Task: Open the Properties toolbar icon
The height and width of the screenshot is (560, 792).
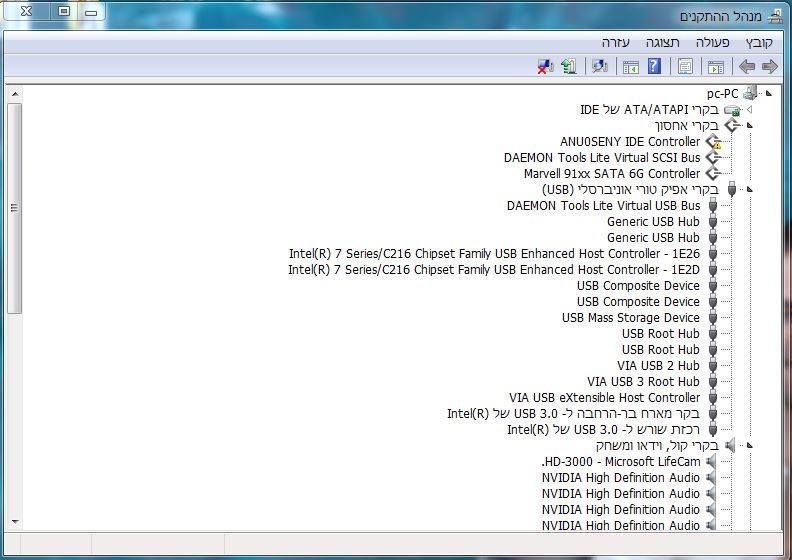Action: (x=685, y=67)
